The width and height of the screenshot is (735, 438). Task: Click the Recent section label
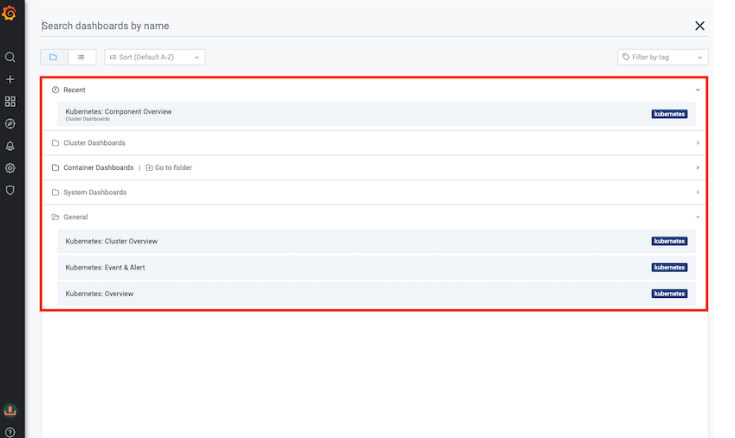[75, 90]
